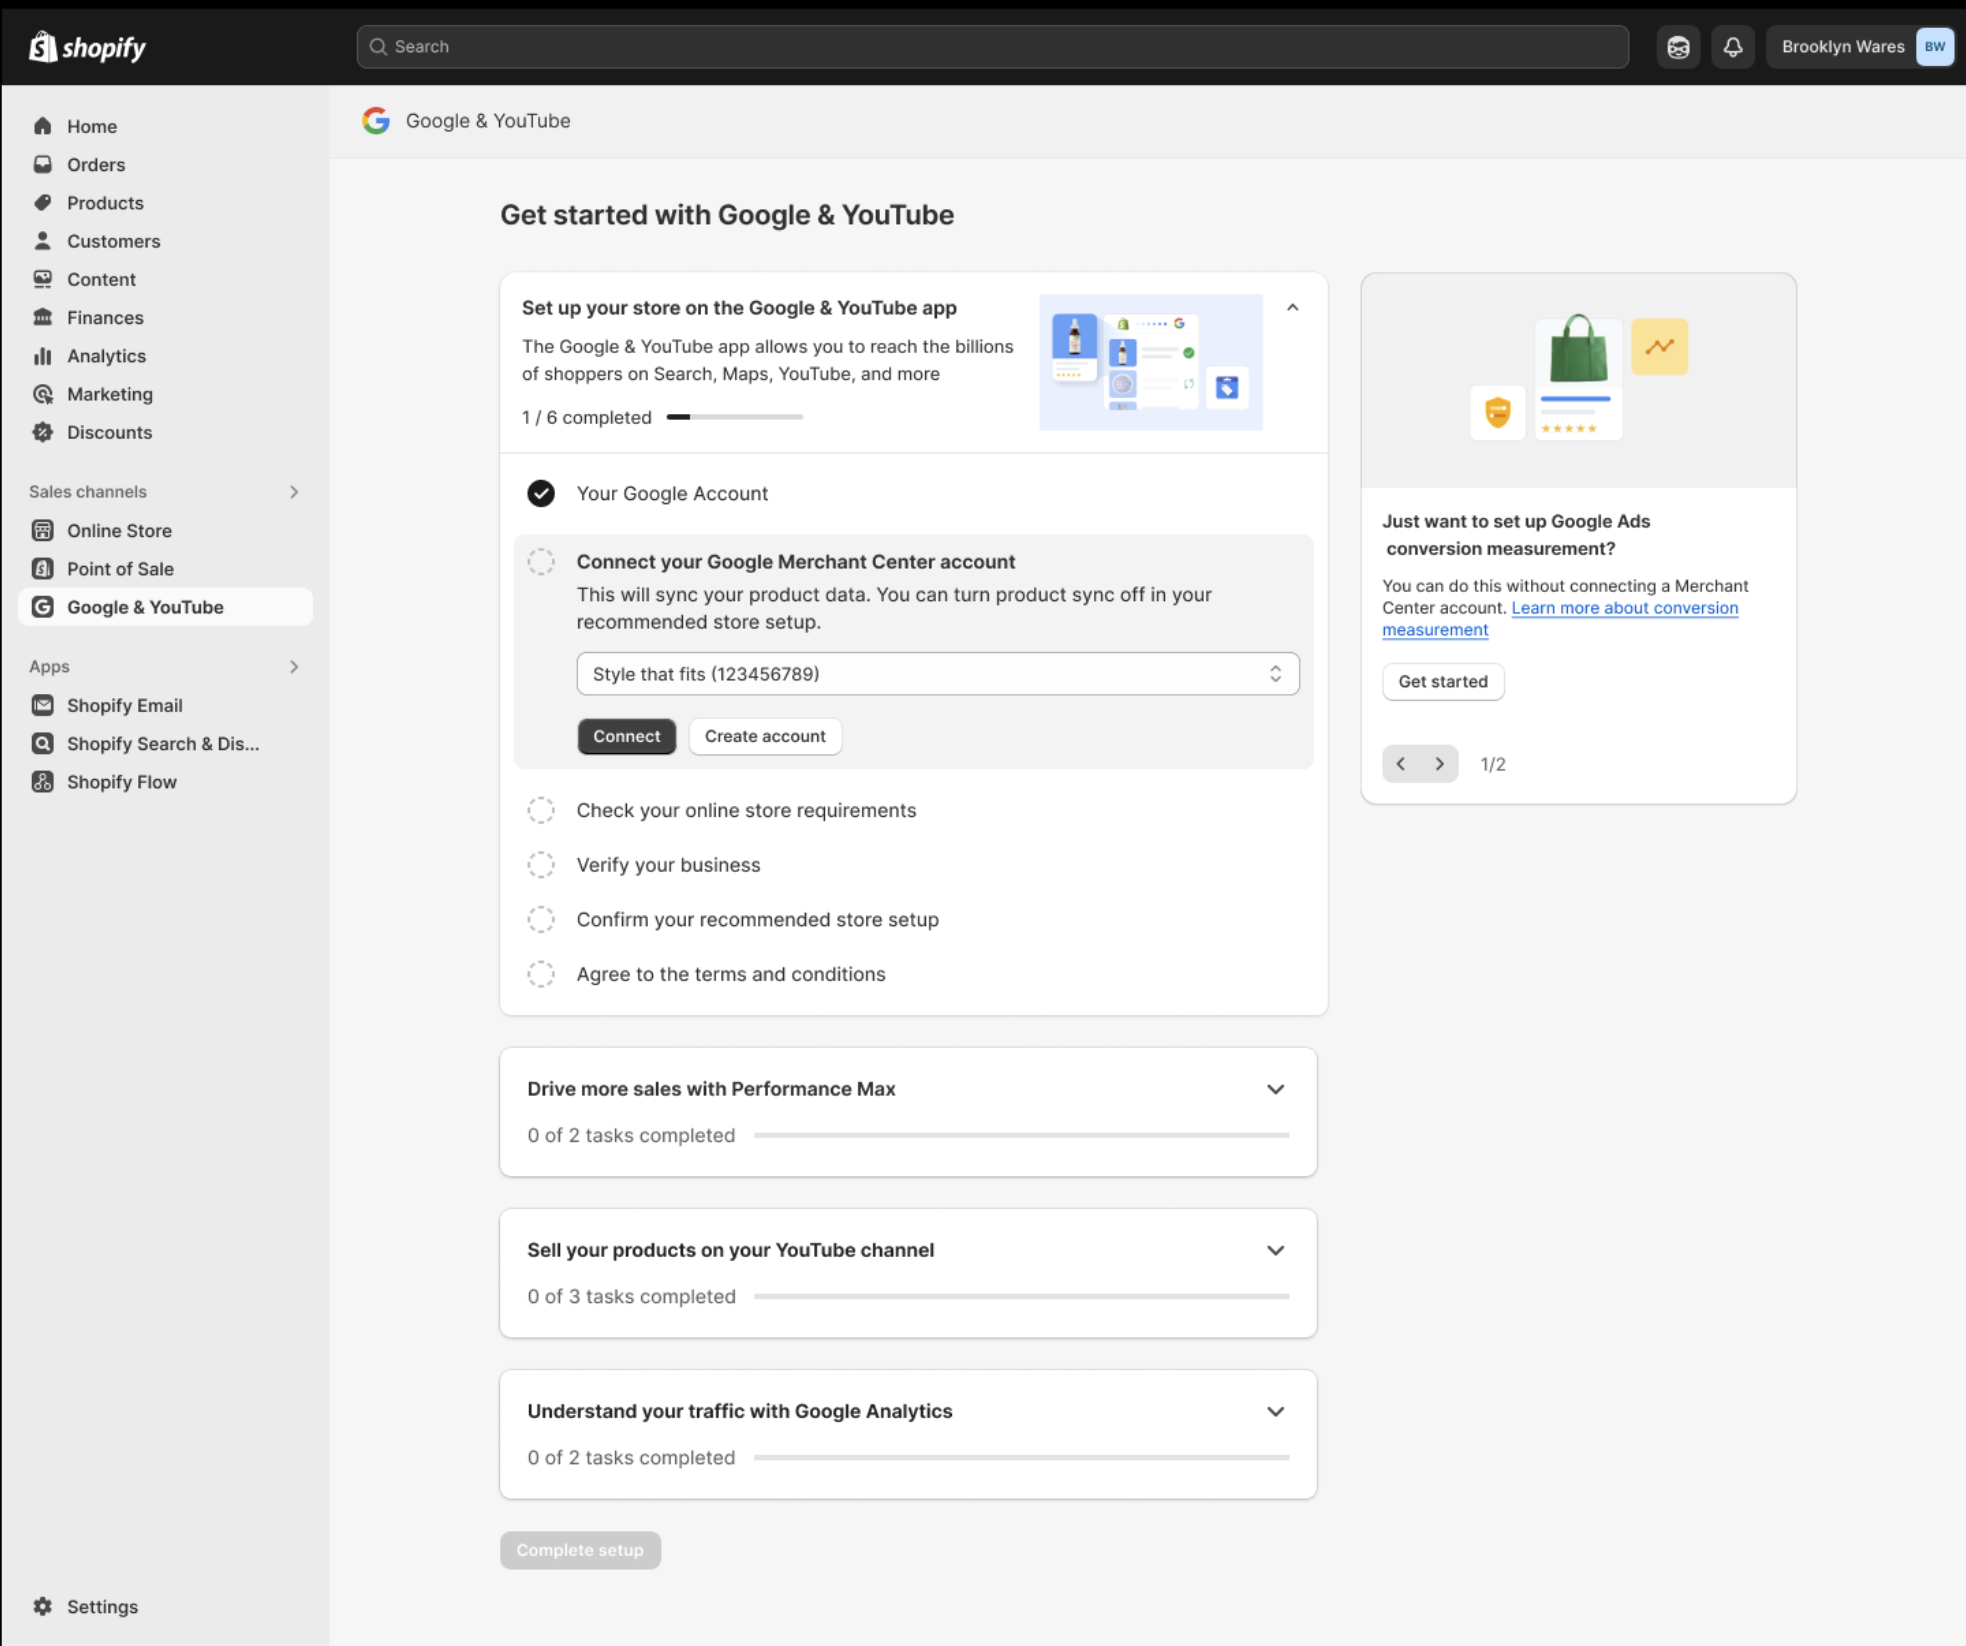This screenshot has height=1646, width=1966.
Task: Click the Search input field
Action: coord(993,46)
